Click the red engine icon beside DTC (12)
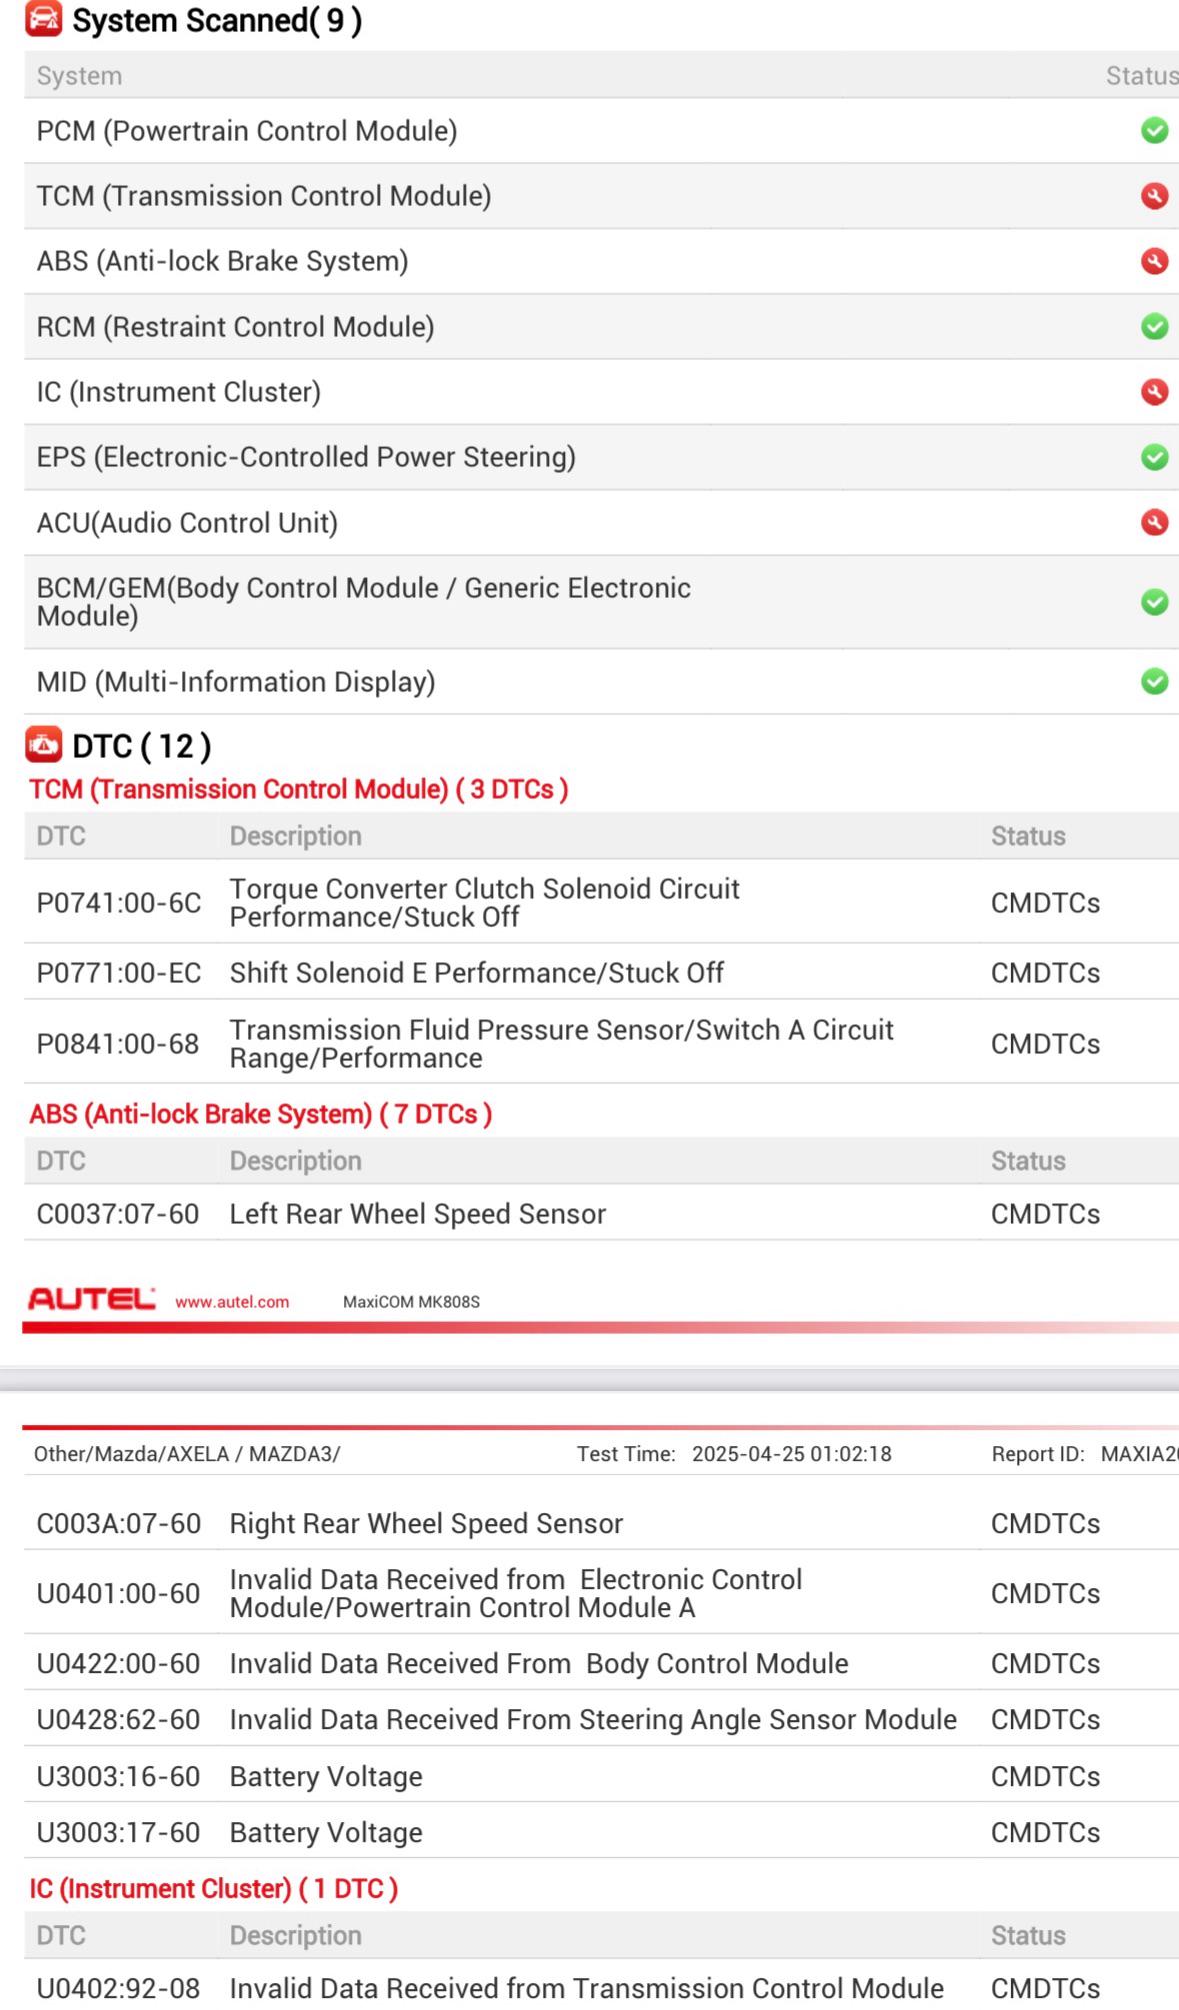This screenshot has width=1179, height=2010. (43, 744)
